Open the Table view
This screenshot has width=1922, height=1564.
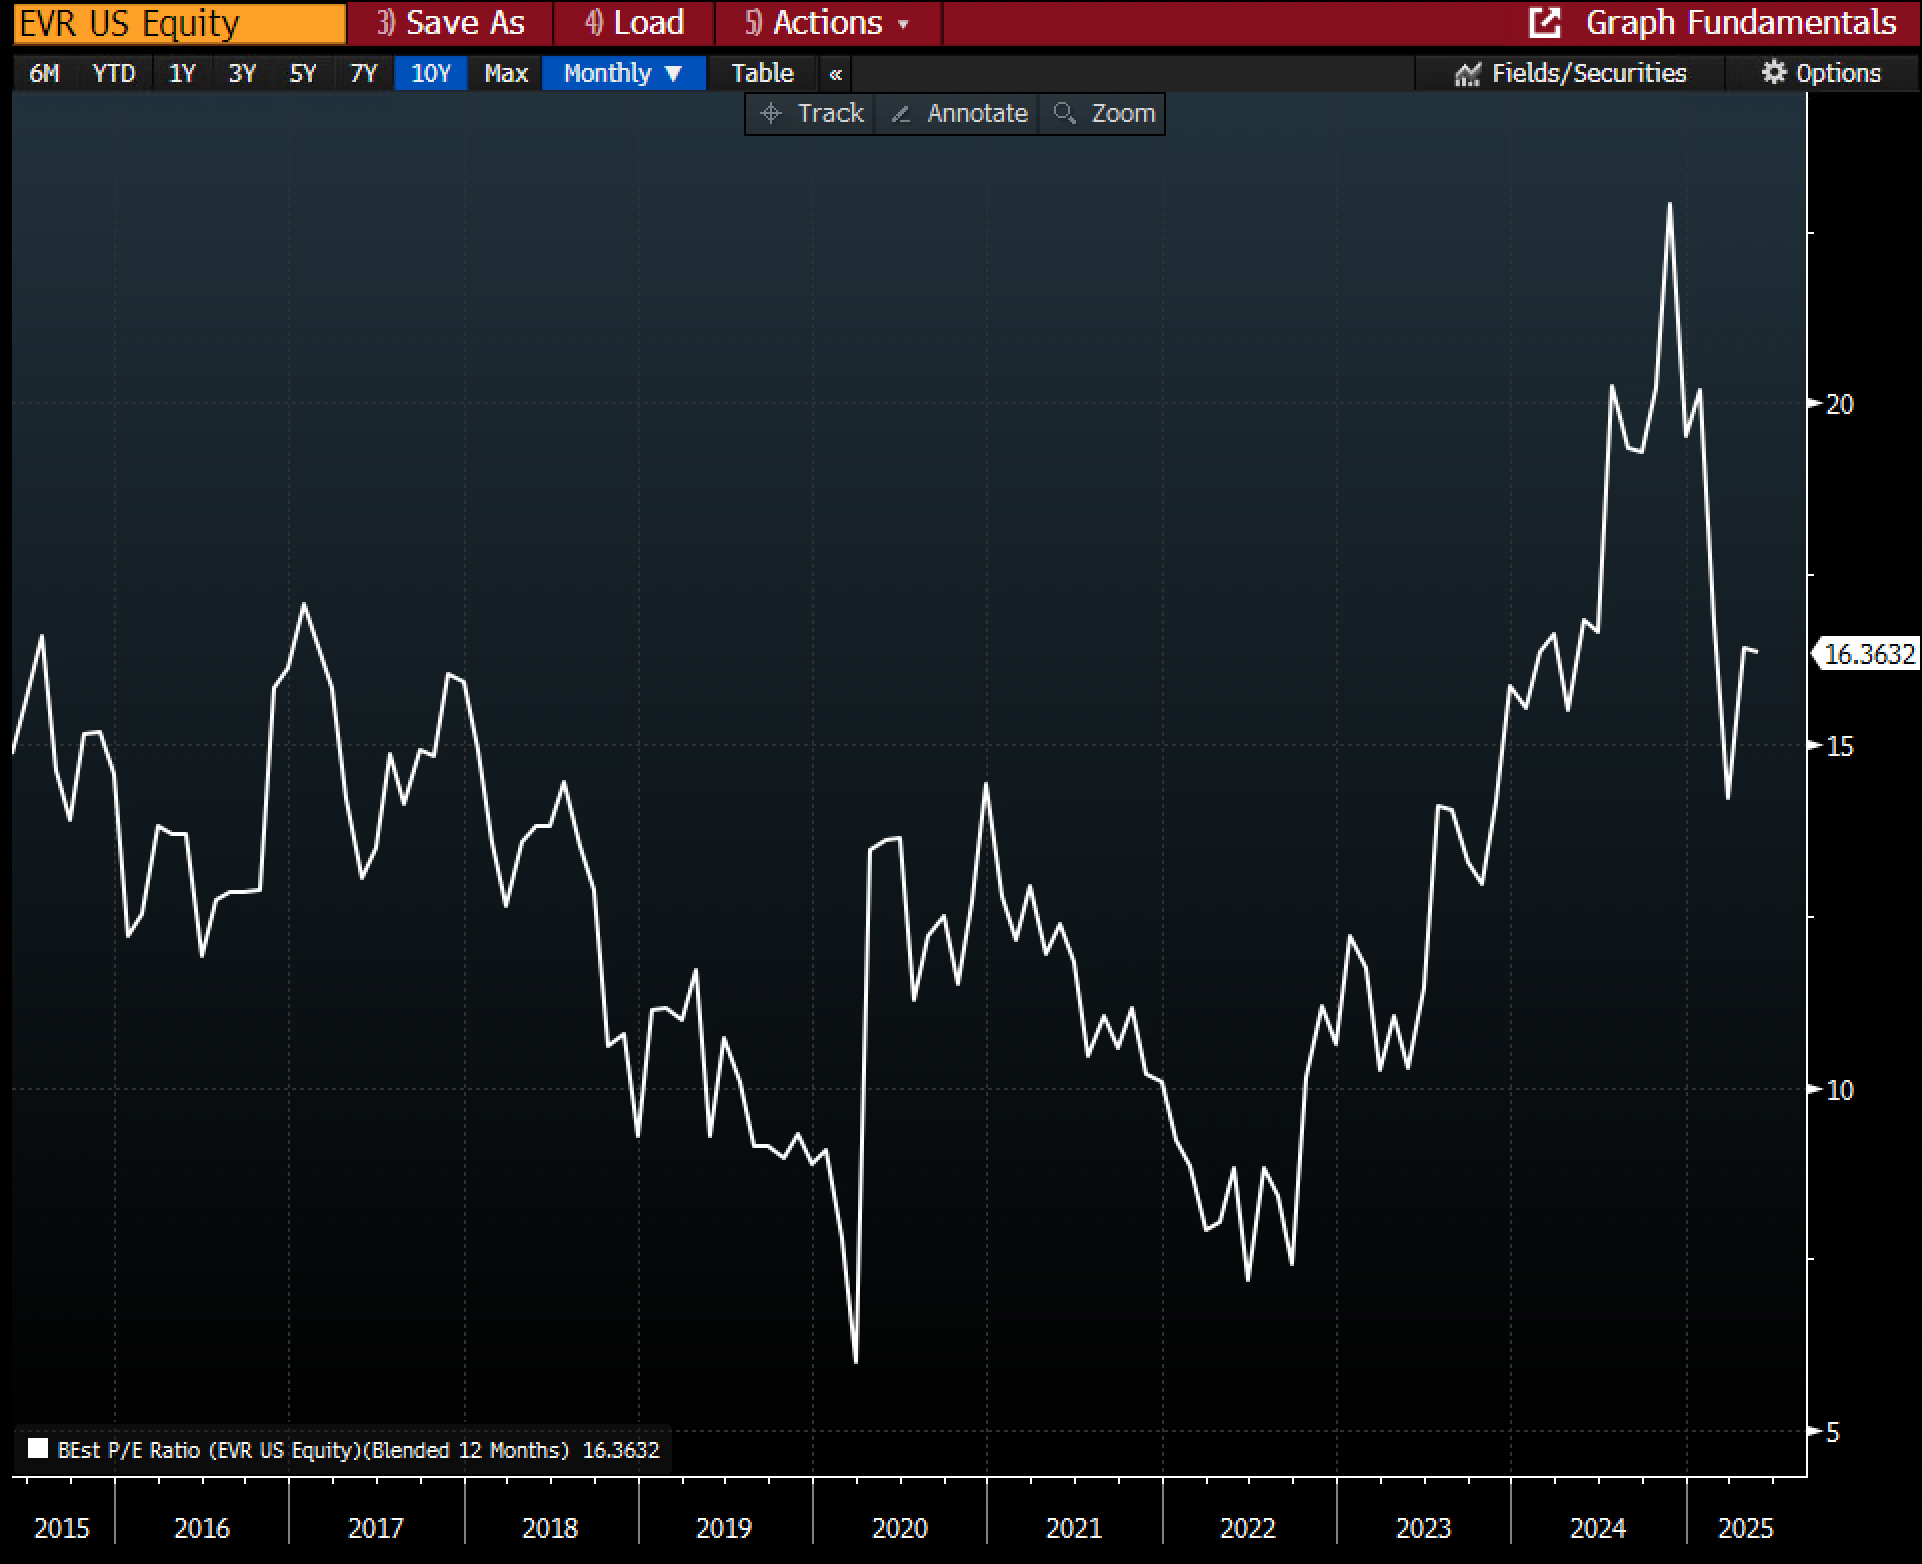pyautogui.click(x=762, y=73)
